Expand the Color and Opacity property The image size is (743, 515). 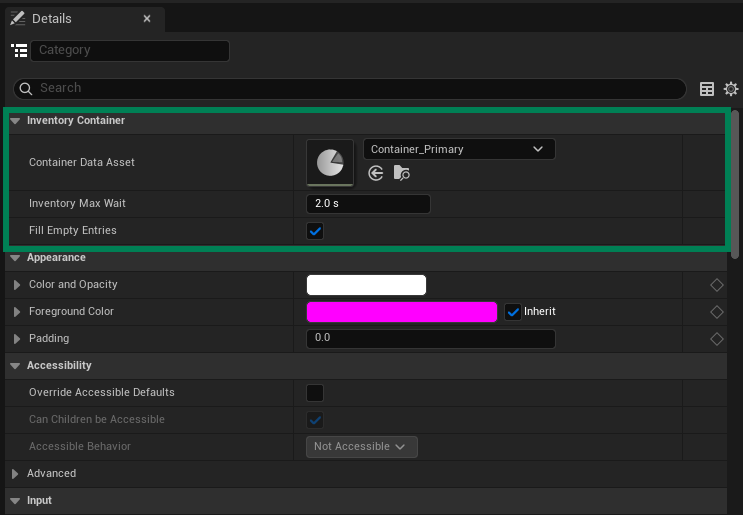[x=17, y=285]
